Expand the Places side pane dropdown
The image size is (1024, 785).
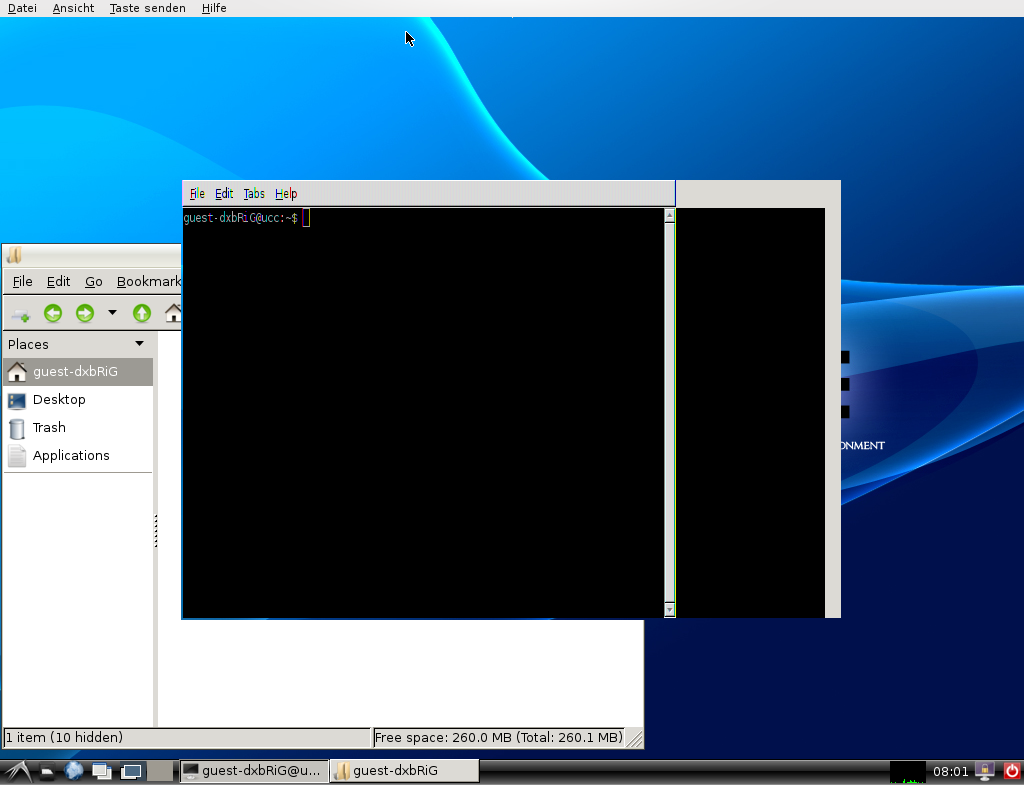click(139, 344)
